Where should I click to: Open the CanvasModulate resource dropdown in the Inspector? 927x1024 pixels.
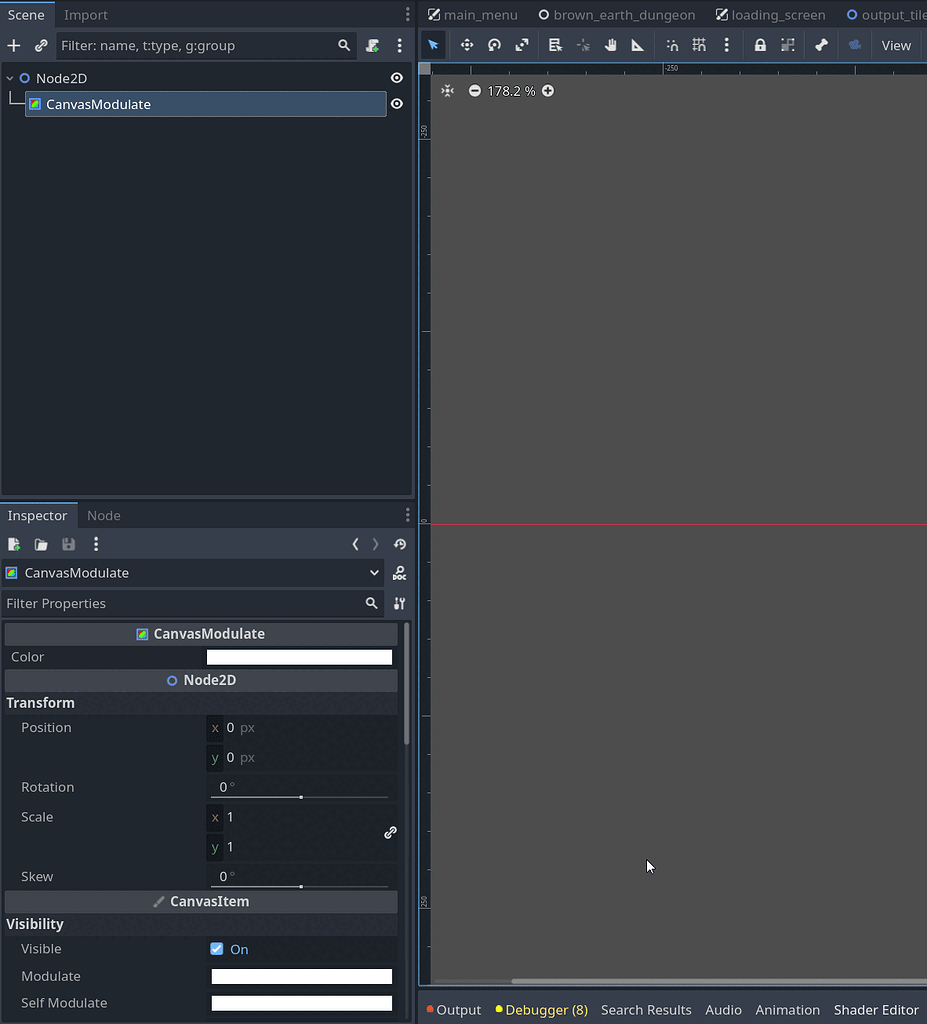pos(374,573)
